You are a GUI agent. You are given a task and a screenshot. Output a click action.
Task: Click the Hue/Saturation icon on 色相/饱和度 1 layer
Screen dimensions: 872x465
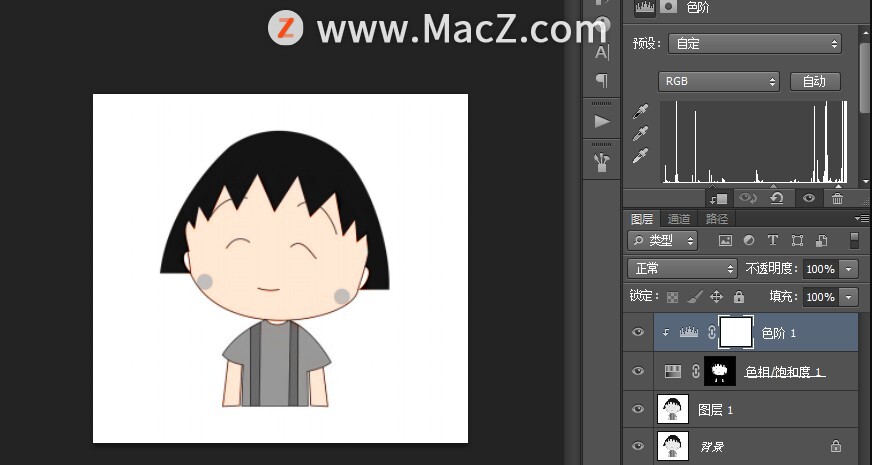673,372
